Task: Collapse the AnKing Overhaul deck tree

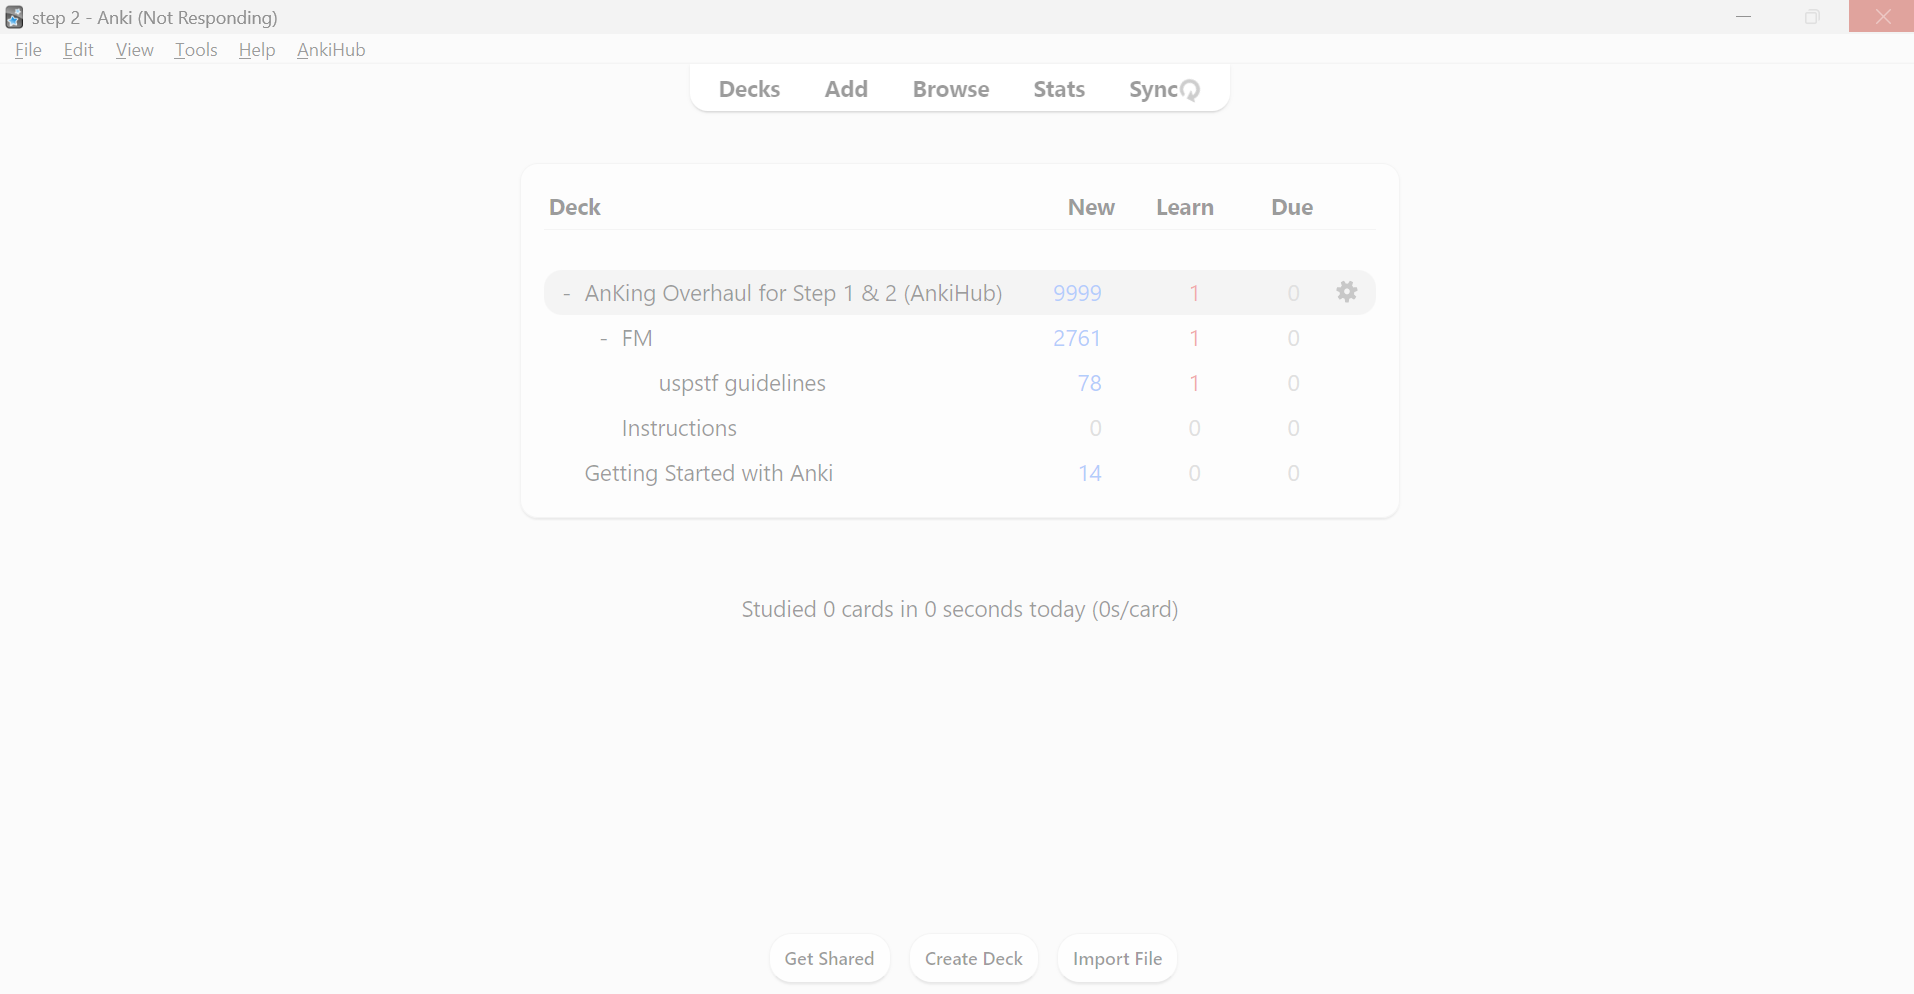Action: point(566,293)
